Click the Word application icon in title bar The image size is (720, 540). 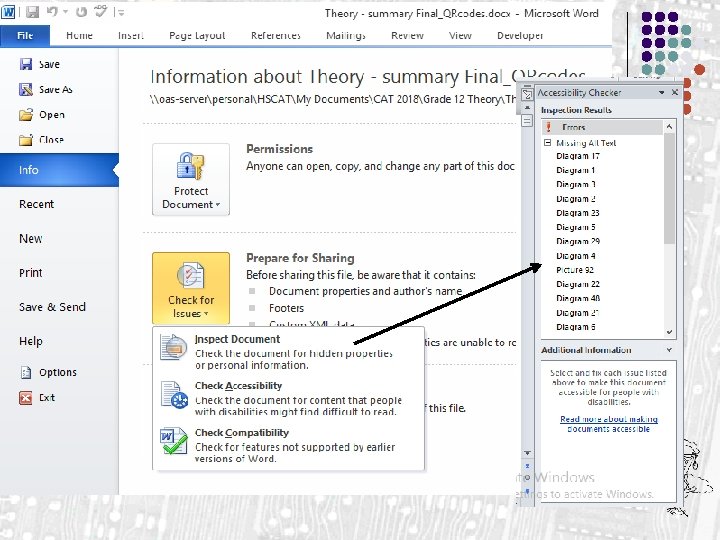coord(8,12)
